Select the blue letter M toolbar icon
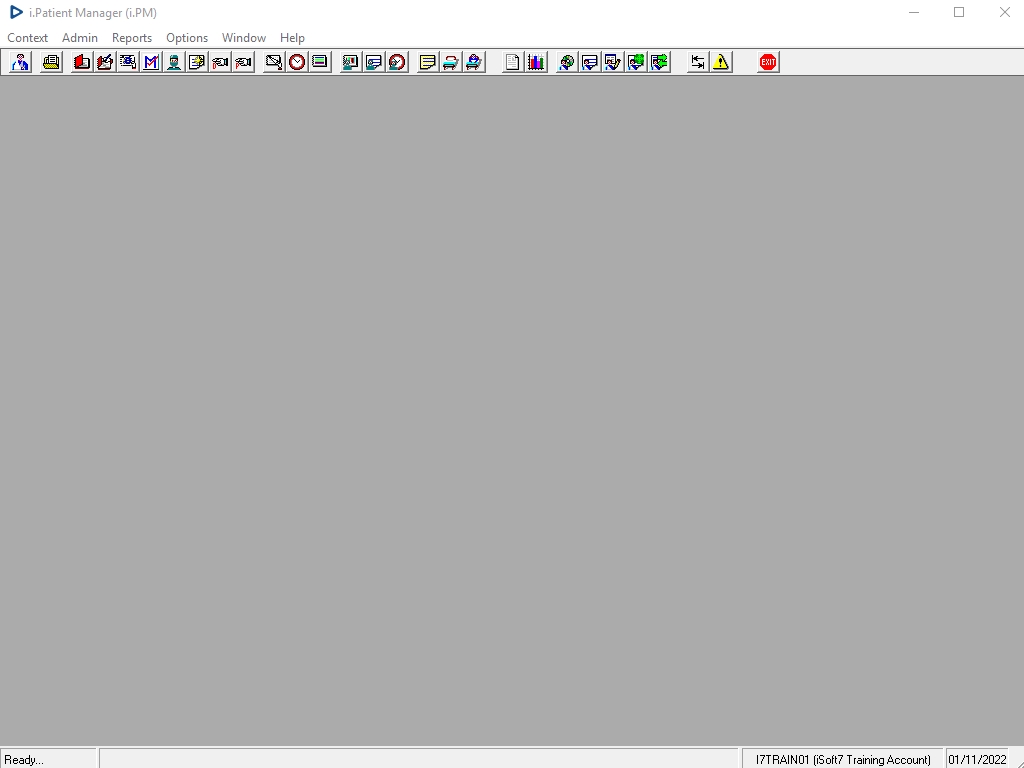This screenshot has width=1024, height=768. [x=151, y=62]
